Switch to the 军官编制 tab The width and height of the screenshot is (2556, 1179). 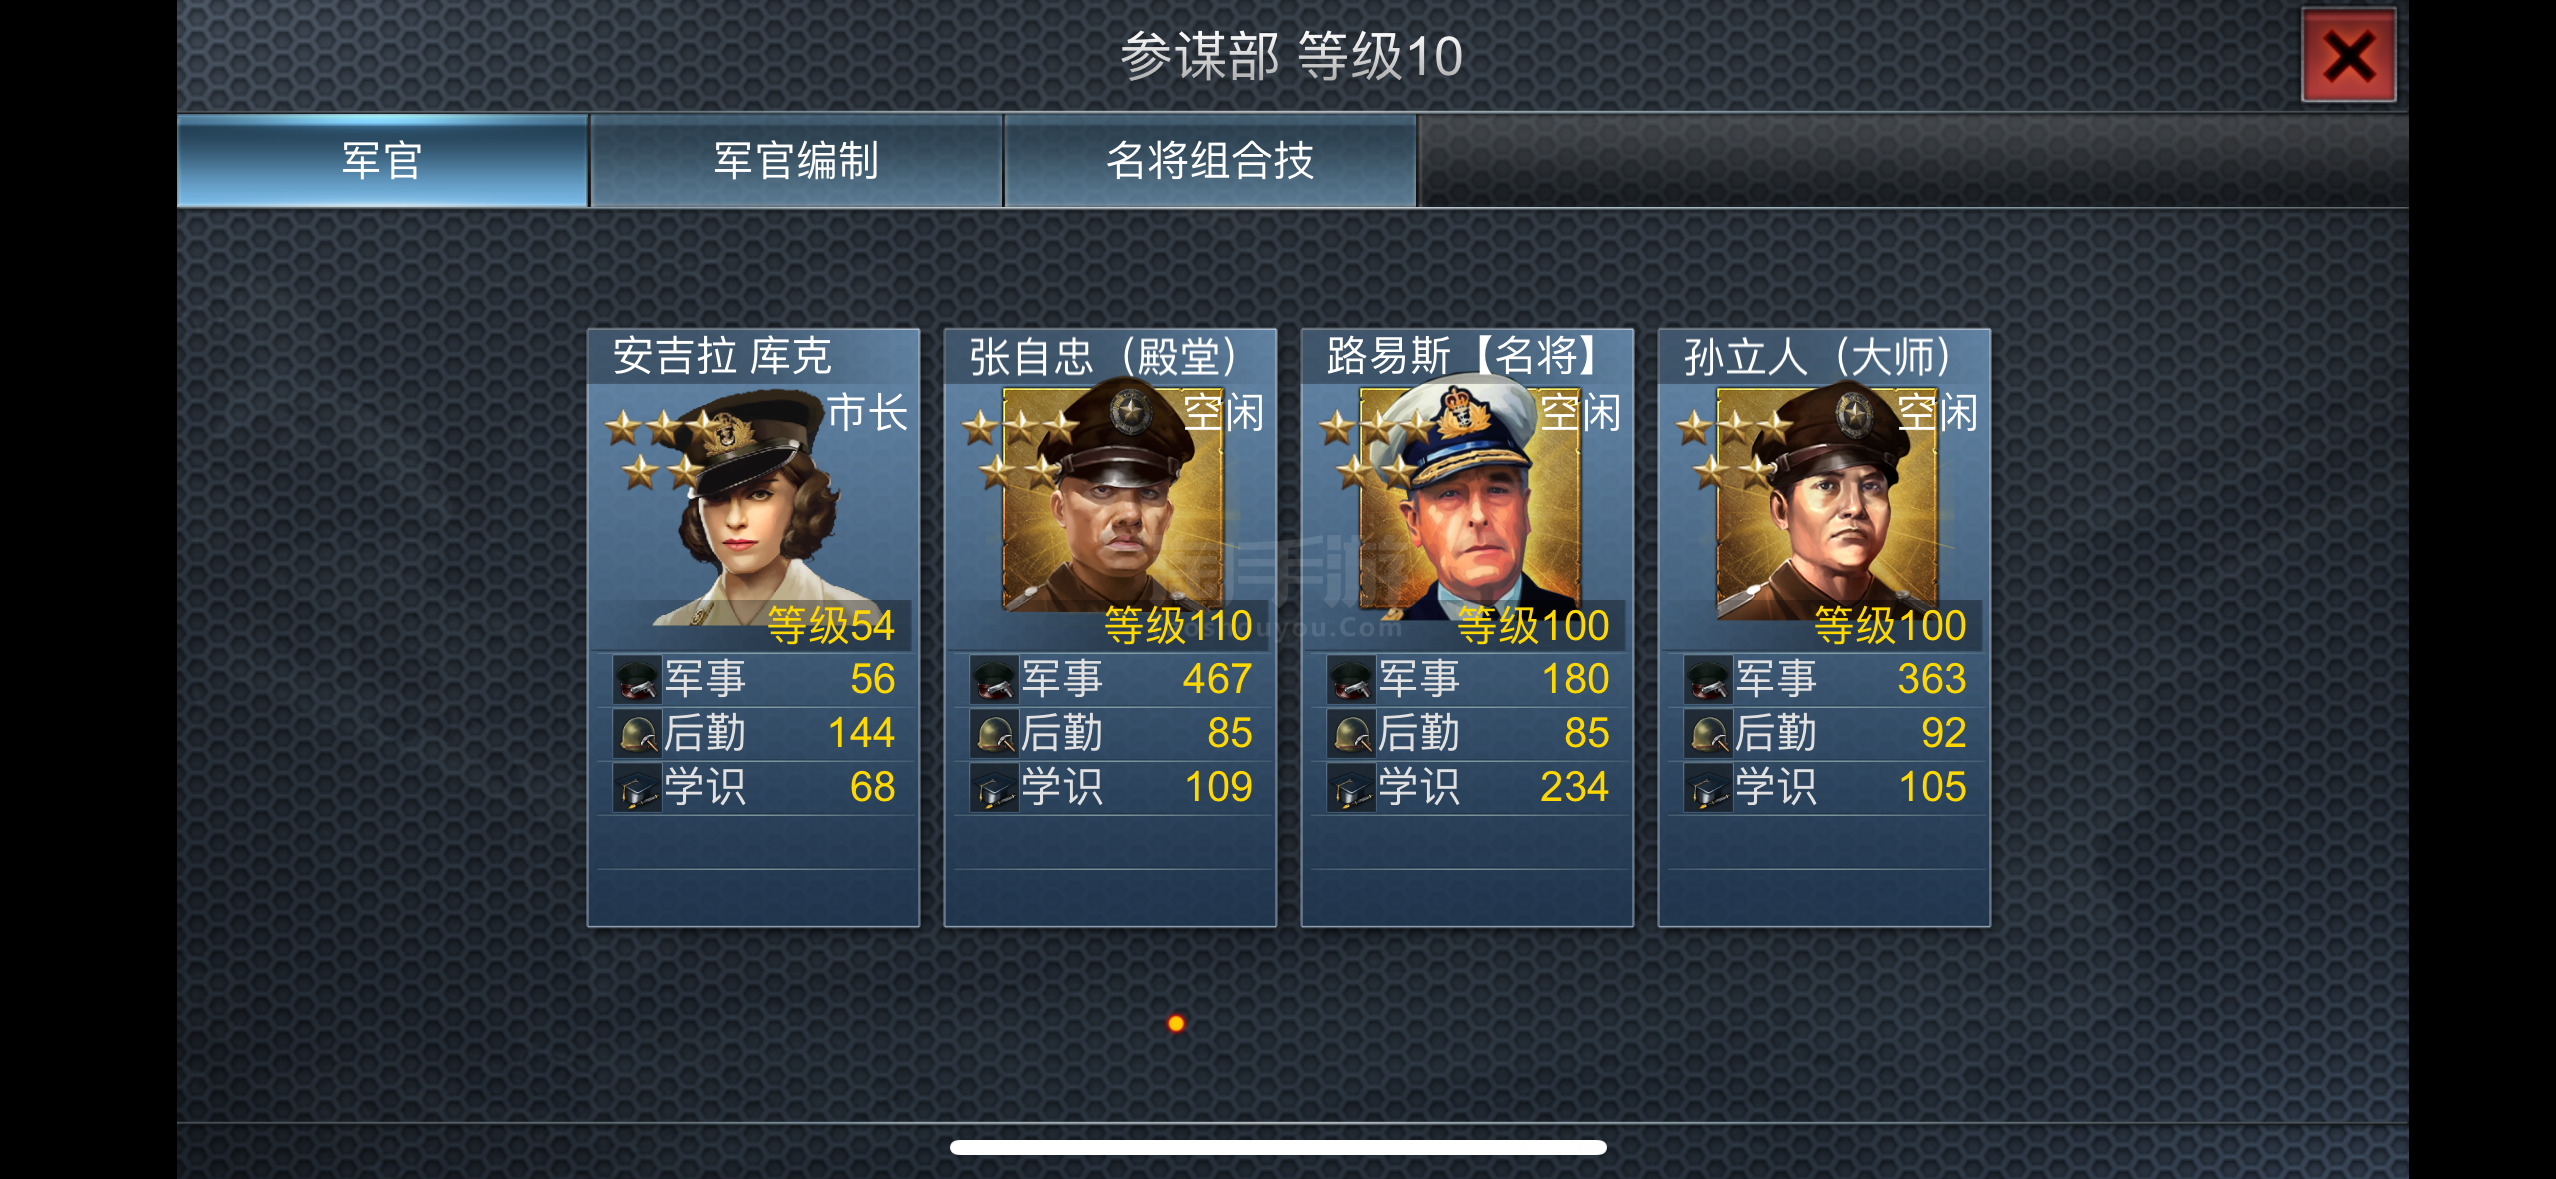tap(796, 161)
